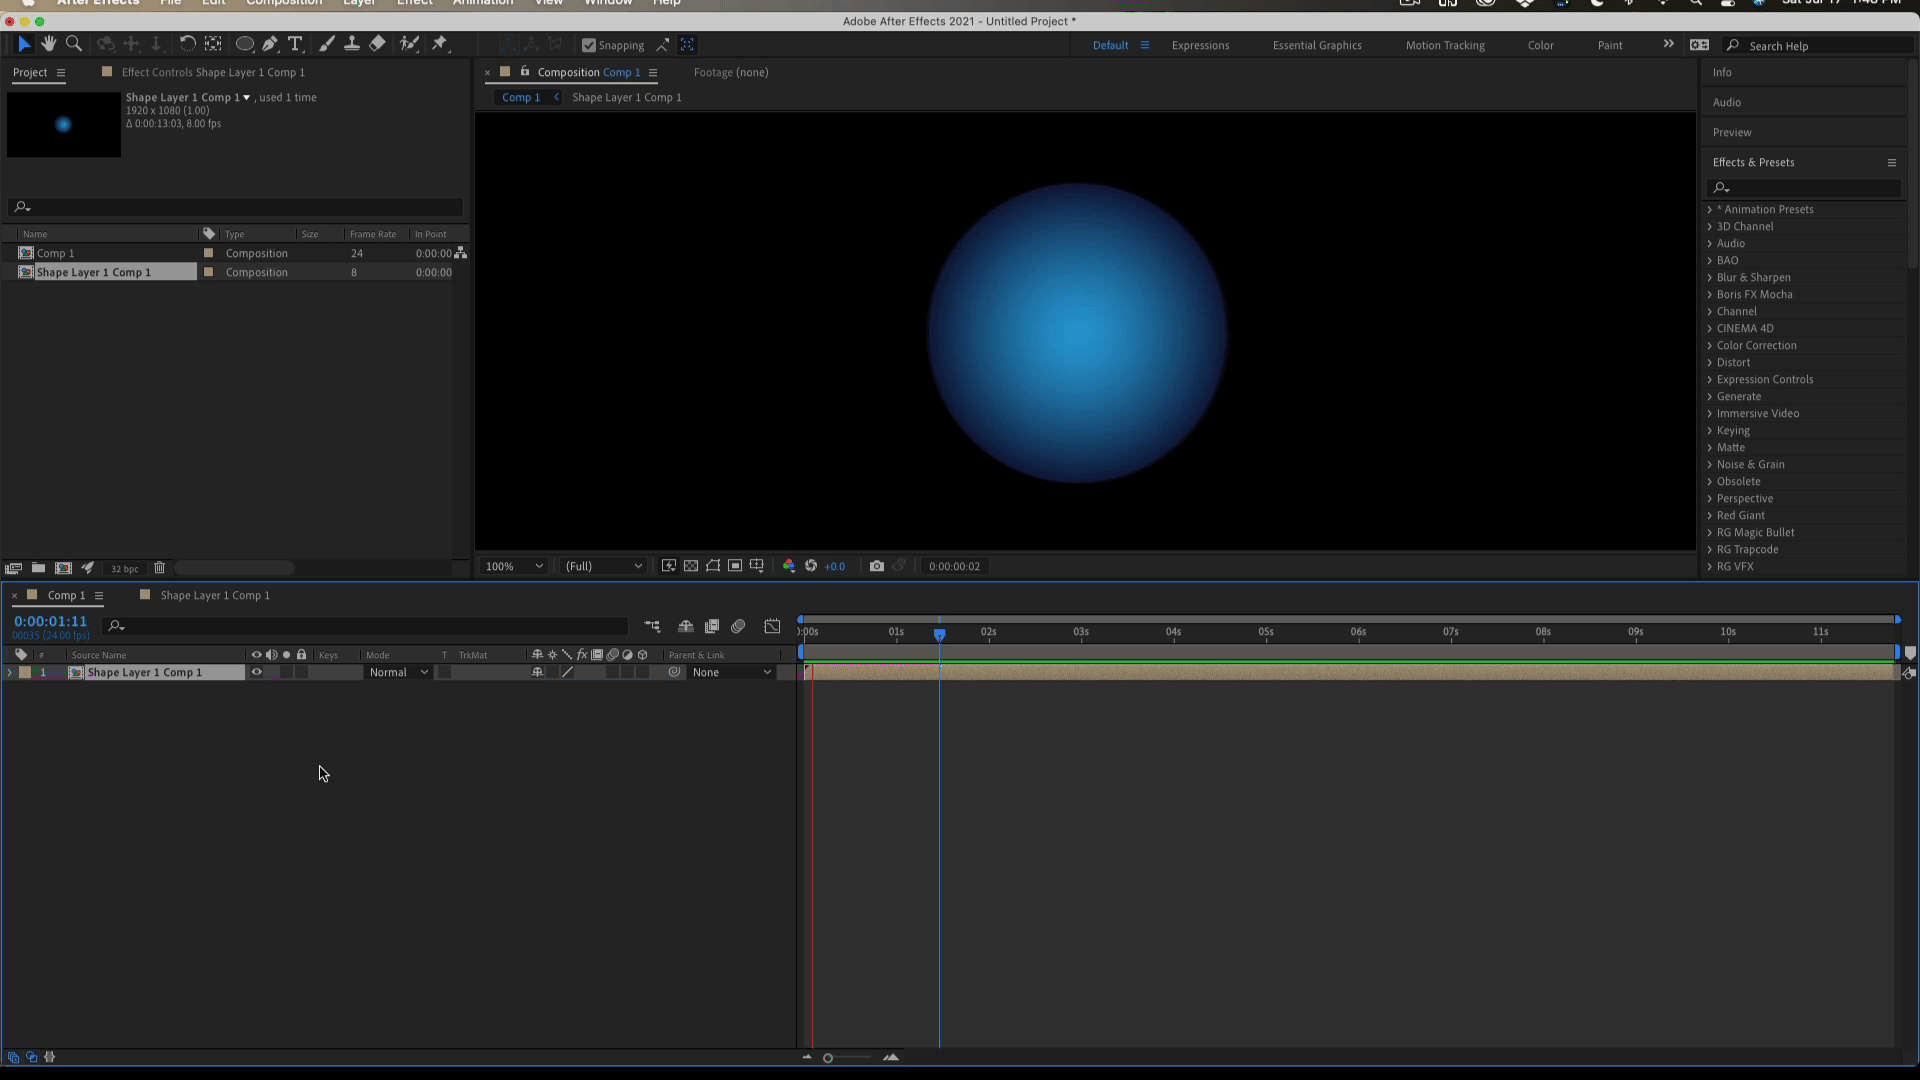The image size is (1920, 1080).
Task: Switch to Shape Layer 1 Comp 1 timeline tab
Action: click(x=214, y=596)
